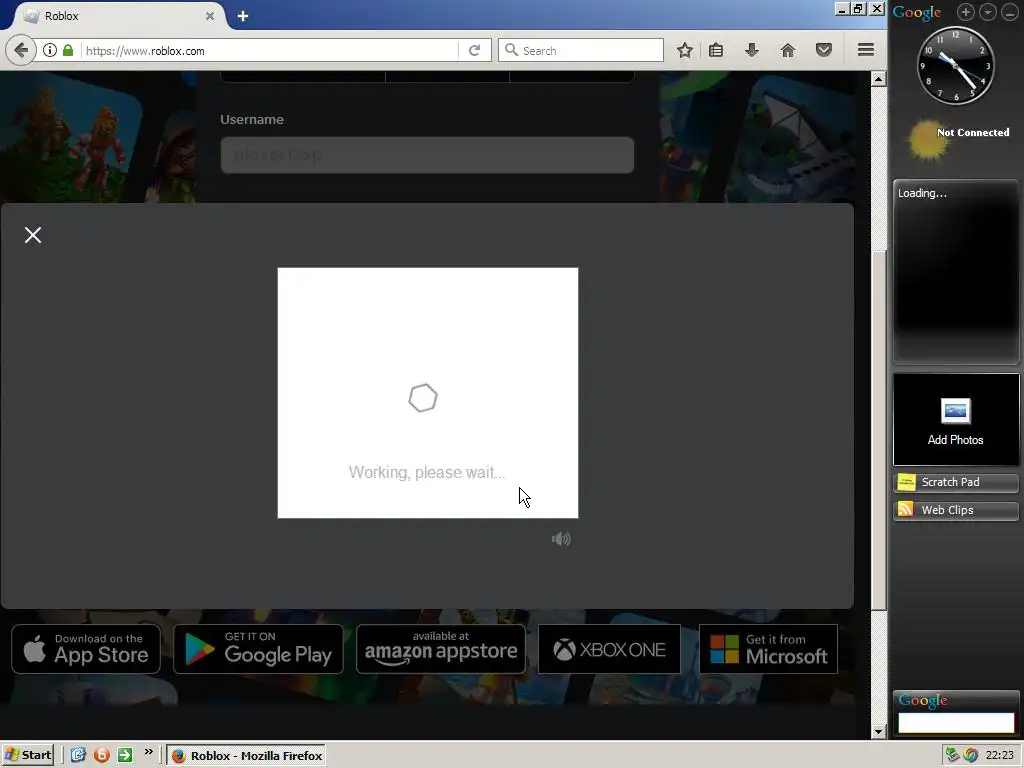Click the Loading... gadget panel

(955, 272)
